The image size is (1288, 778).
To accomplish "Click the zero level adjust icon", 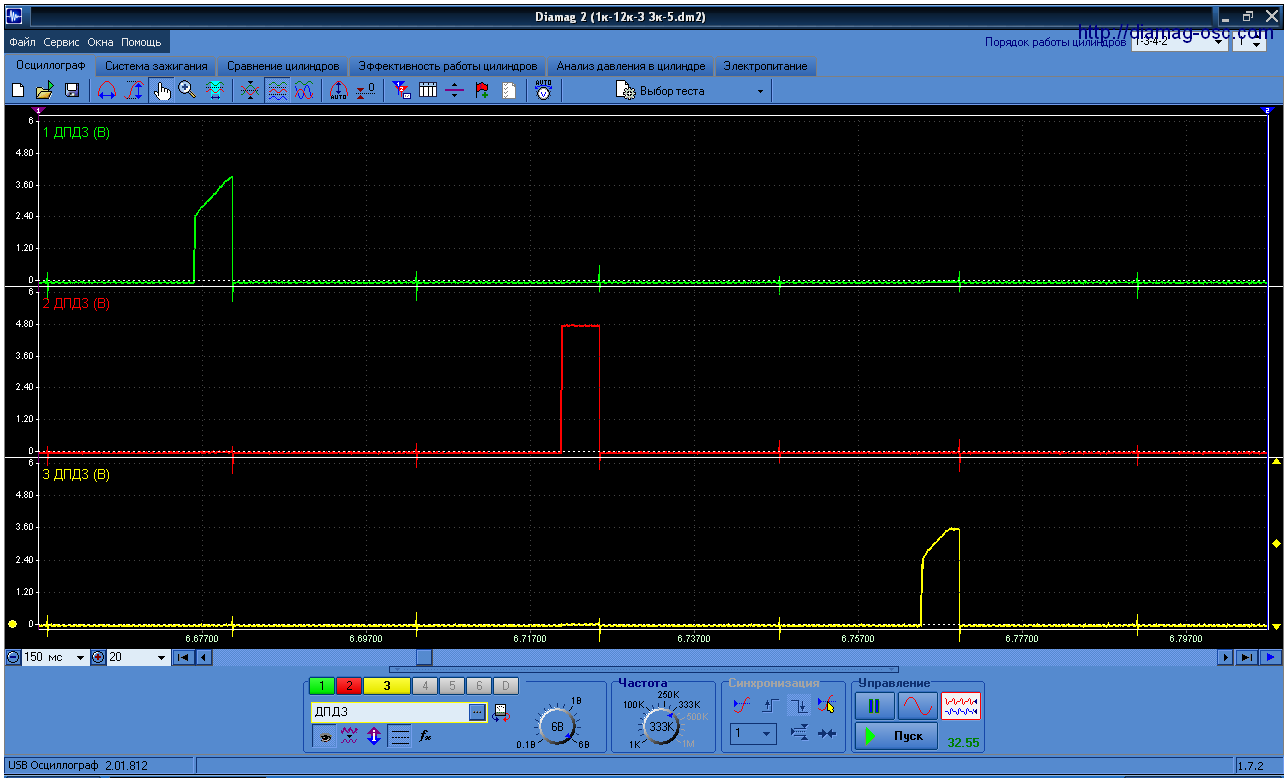I will [x=365, y=91].
